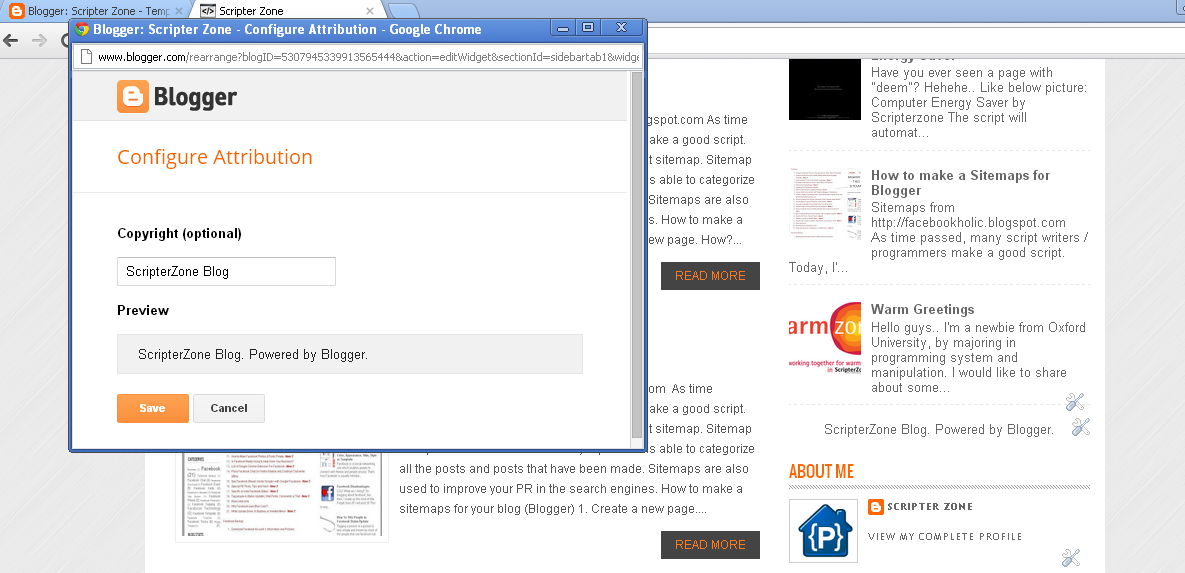
Task: Click wrench edit icon below Warm Greetings
Action: (x=1075, y=402)
